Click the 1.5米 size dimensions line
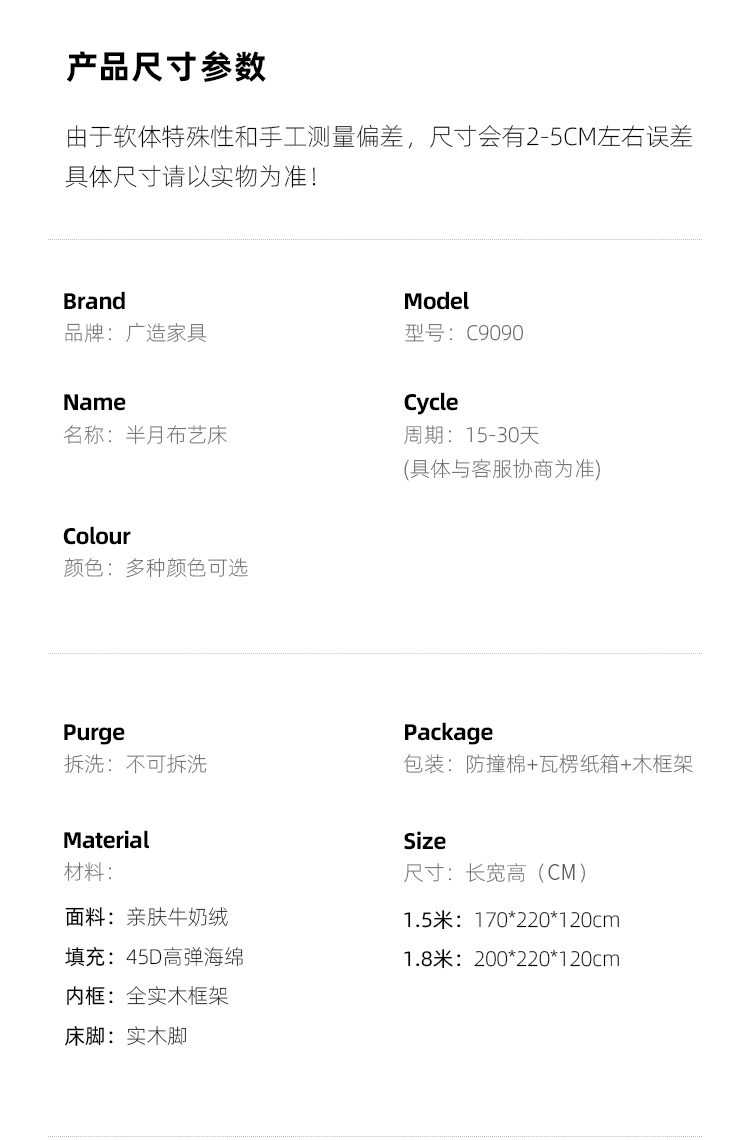This screenshot has width=750, height=1140. tap(512, 920)
